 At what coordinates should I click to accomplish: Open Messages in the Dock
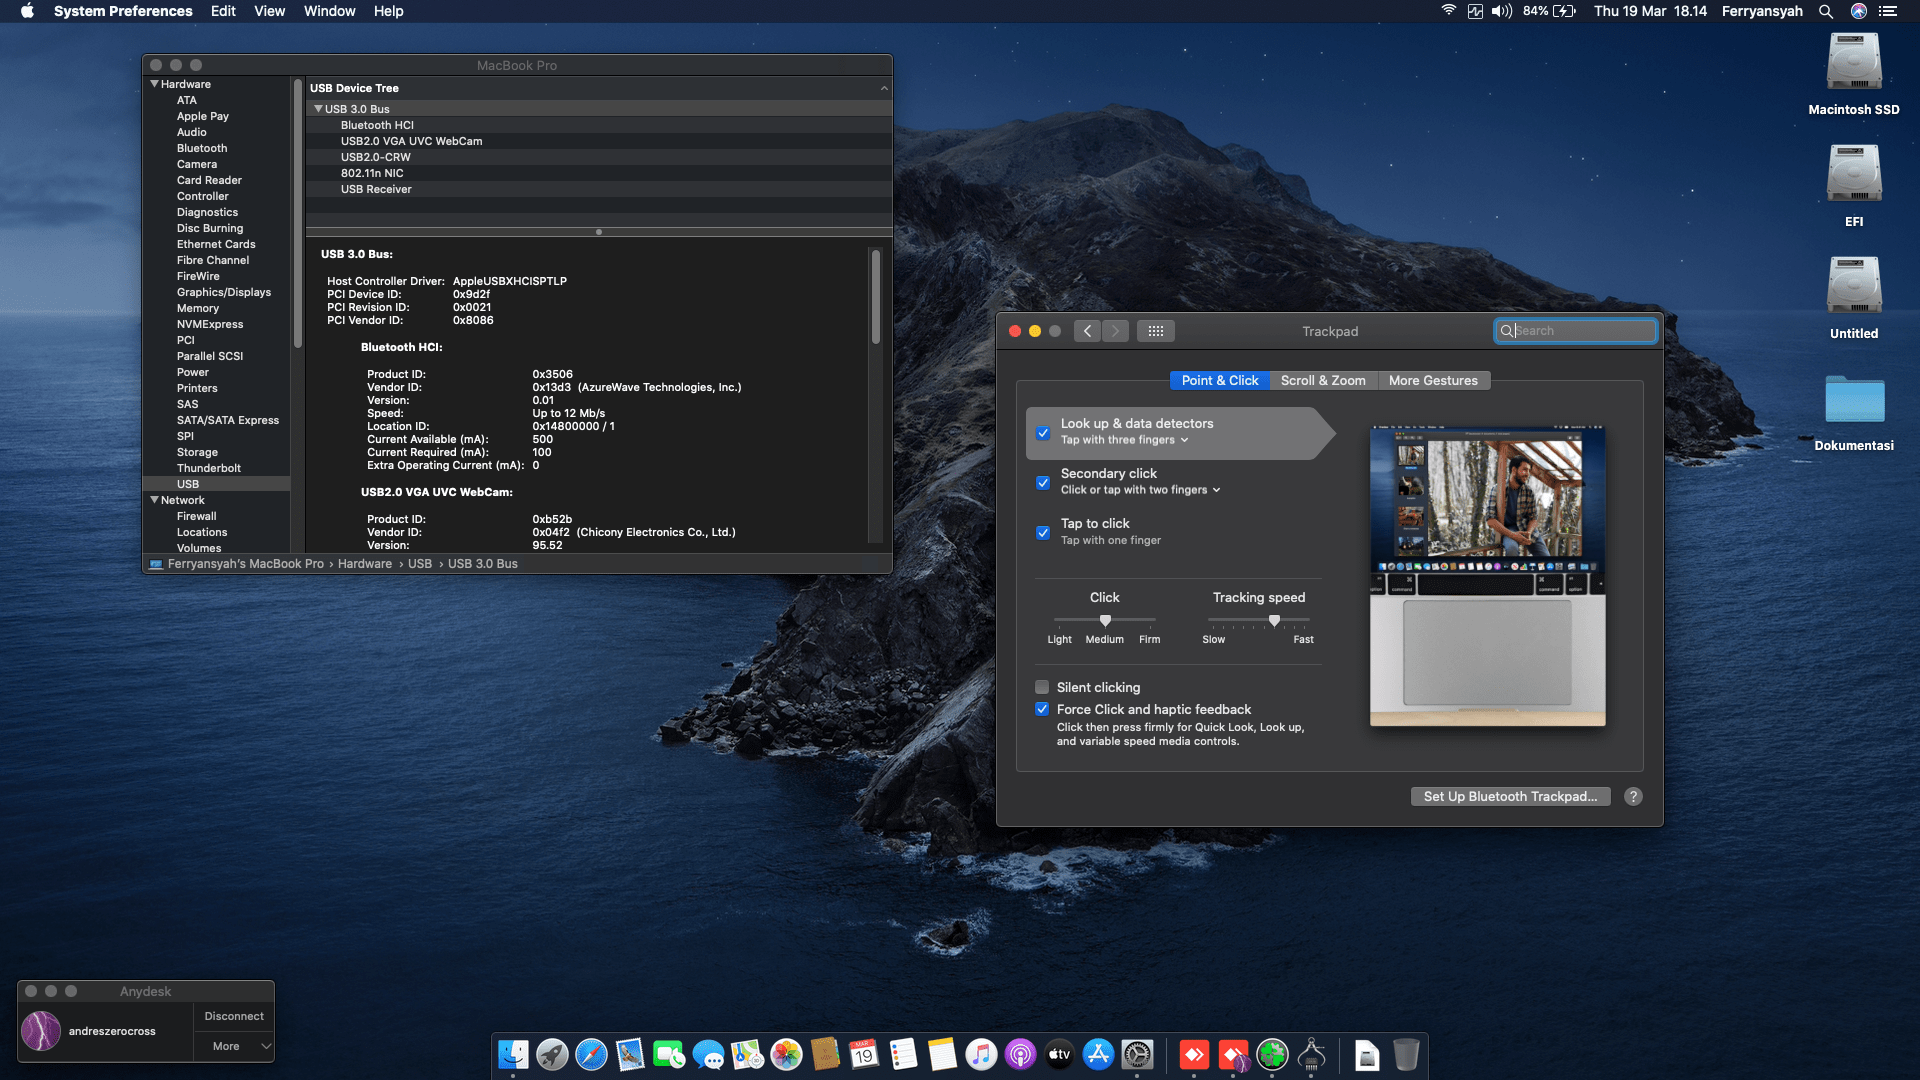(708, 1055)
